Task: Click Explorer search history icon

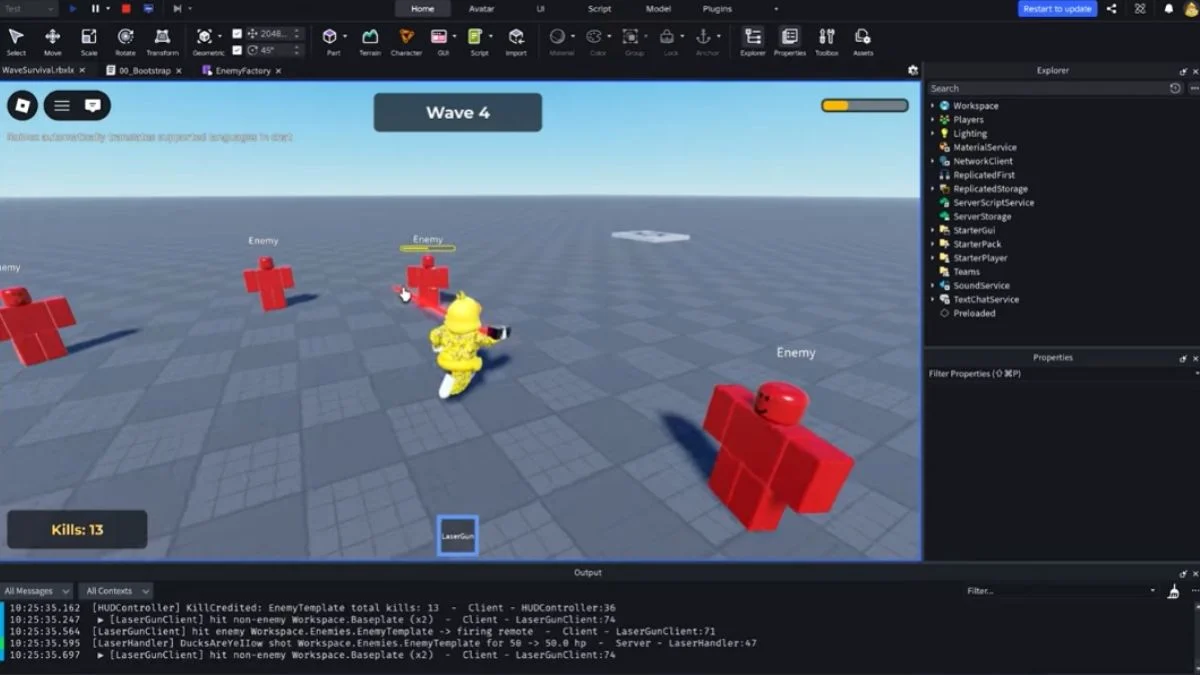Action: (x=1175, y=88)
